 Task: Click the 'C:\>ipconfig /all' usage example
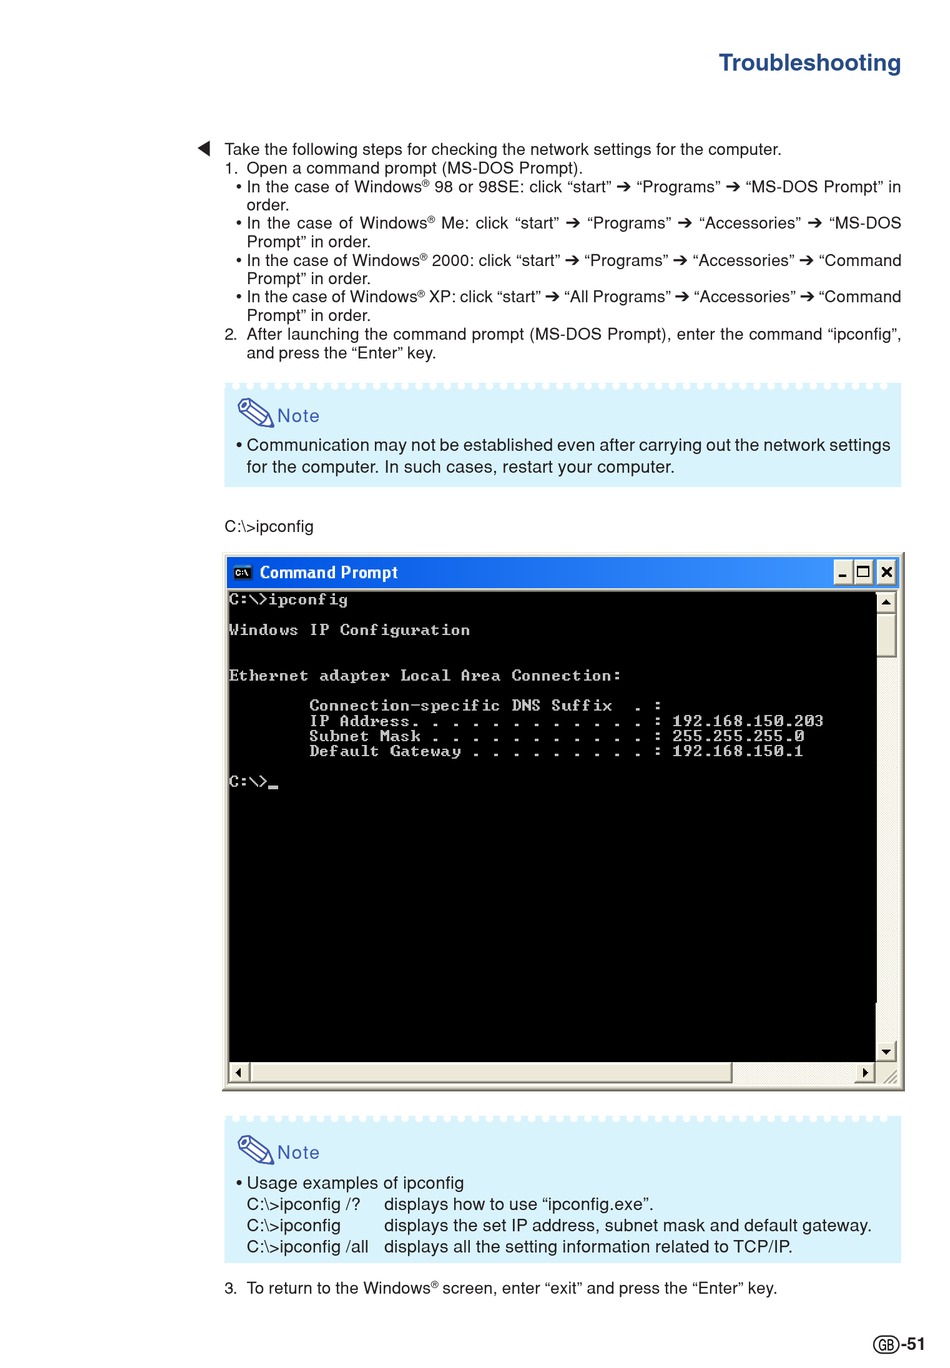pos(308,1247)
